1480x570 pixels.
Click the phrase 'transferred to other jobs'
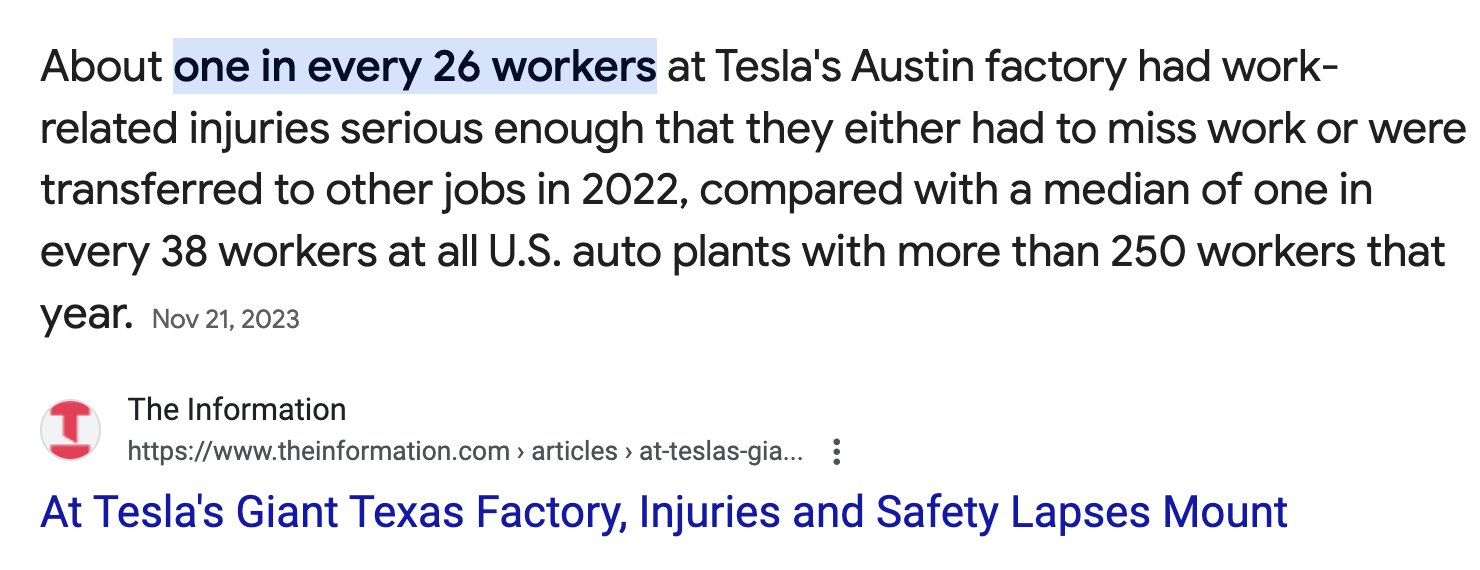coord(245,191)
